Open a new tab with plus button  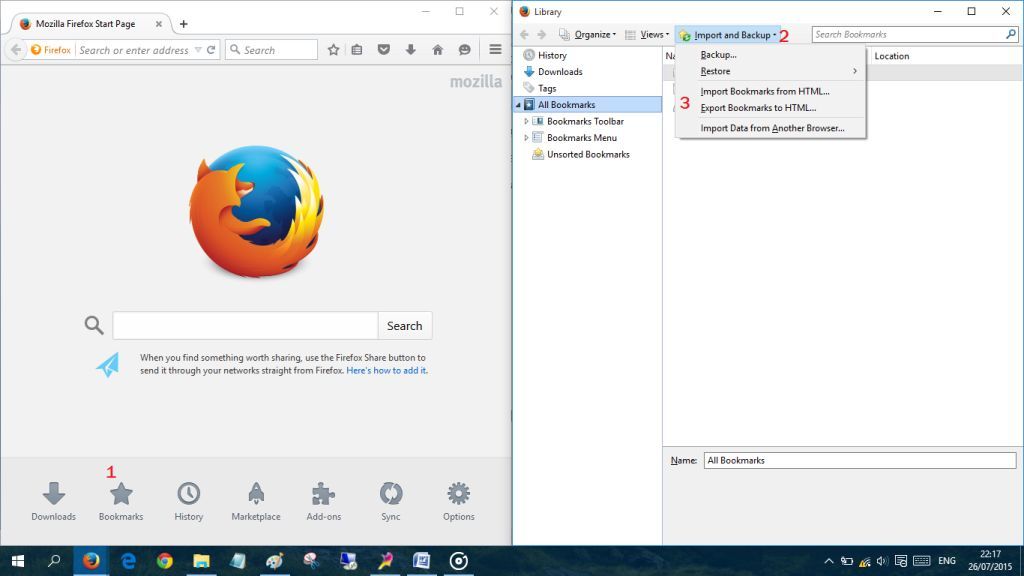pyautogui.click(x=184, y=24)
